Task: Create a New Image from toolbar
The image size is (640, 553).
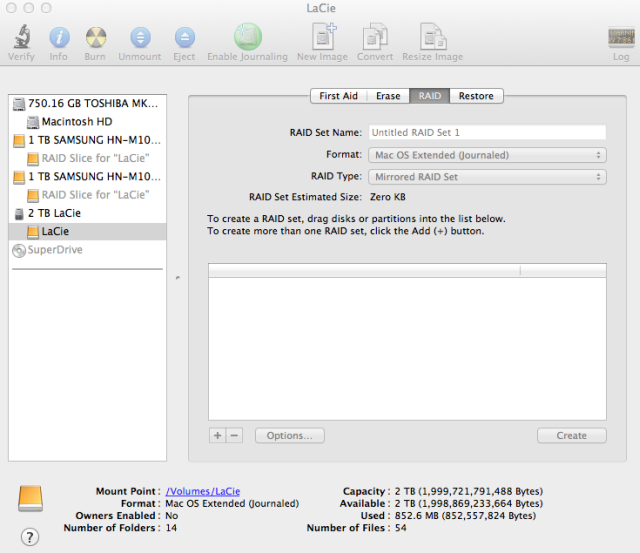Action: pyautogui.click(x=322, y=38)
